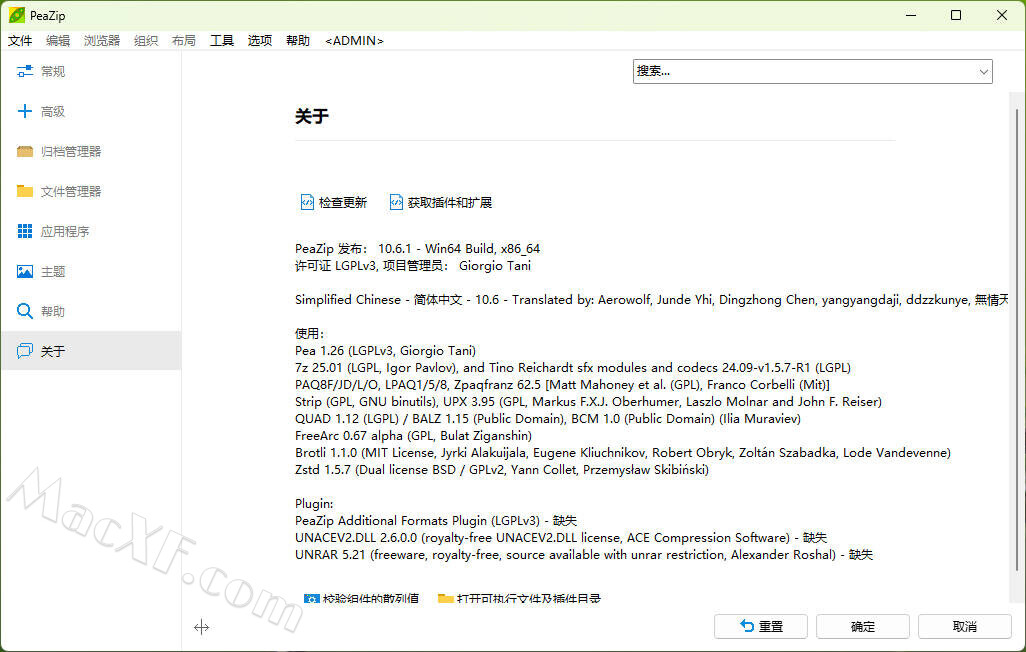Open the 工具 menu

222,41
